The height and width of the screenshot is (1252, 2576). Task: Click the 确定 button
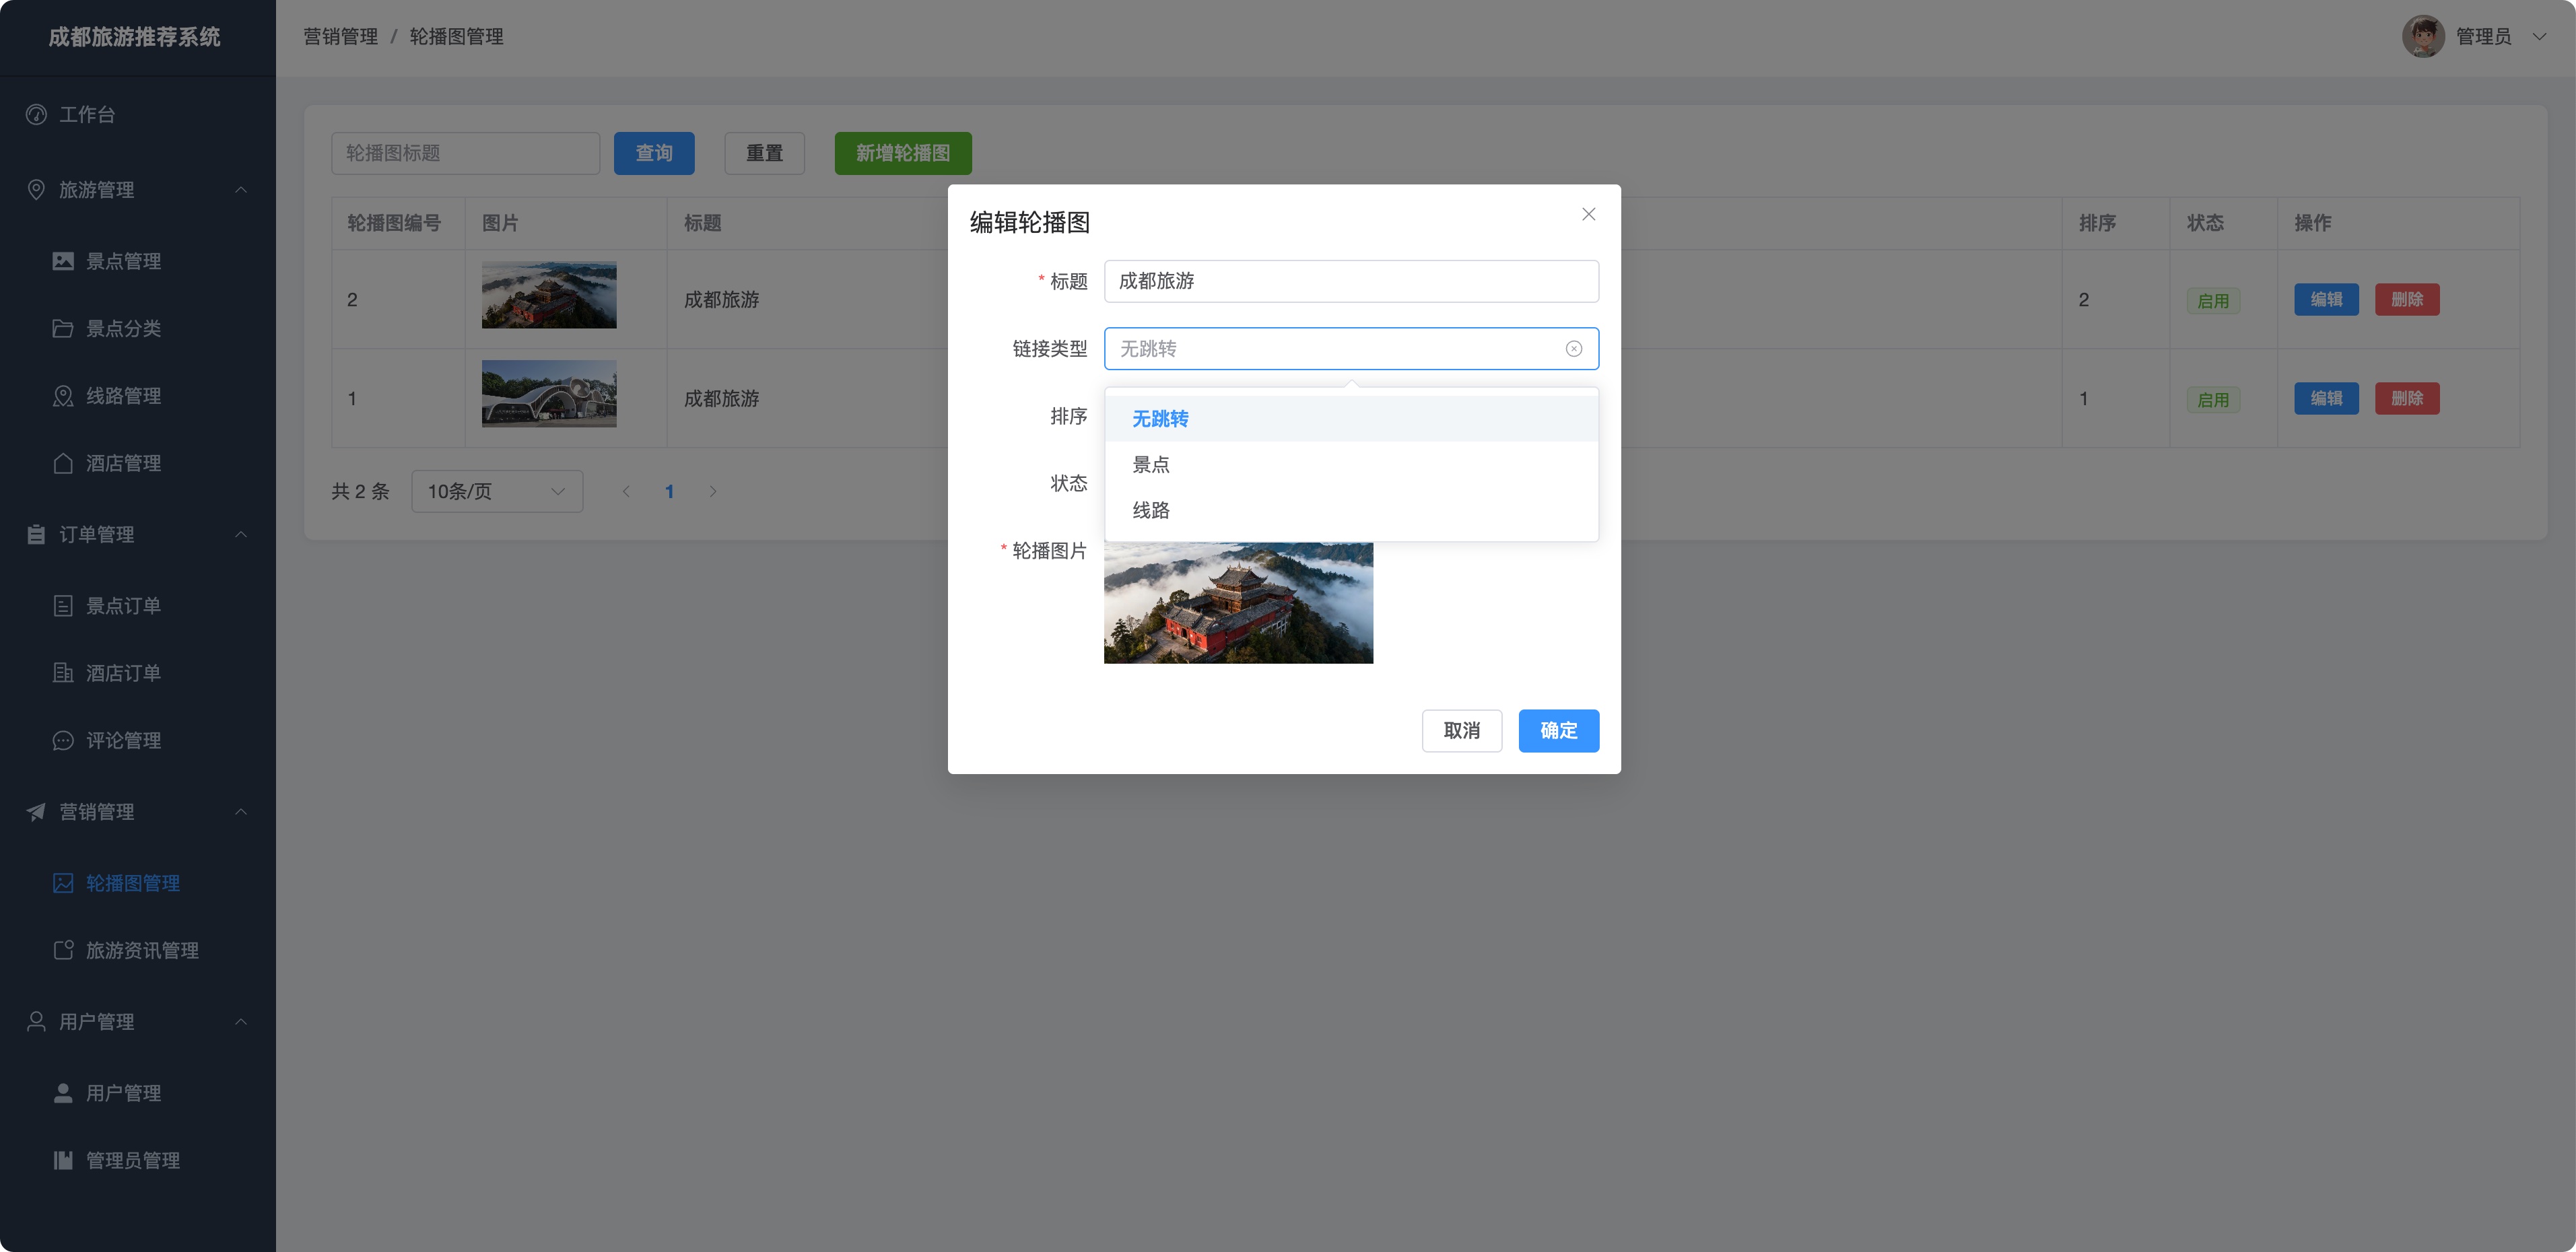(1558, 731)
